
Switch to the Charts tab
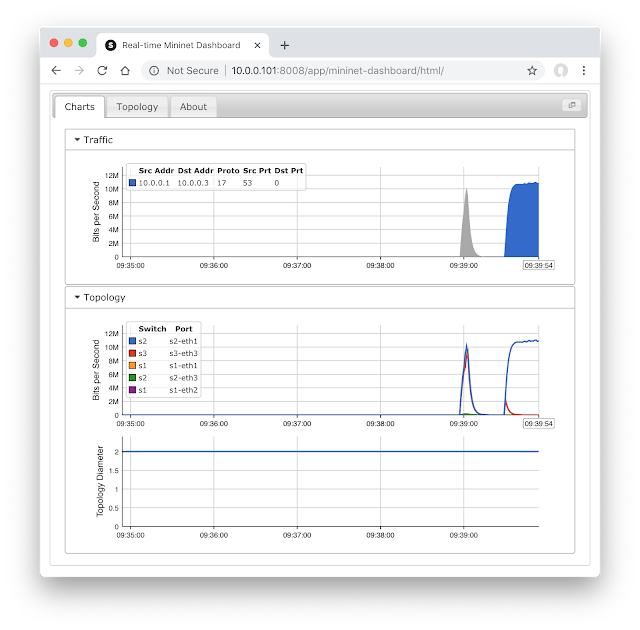[79, 107]
